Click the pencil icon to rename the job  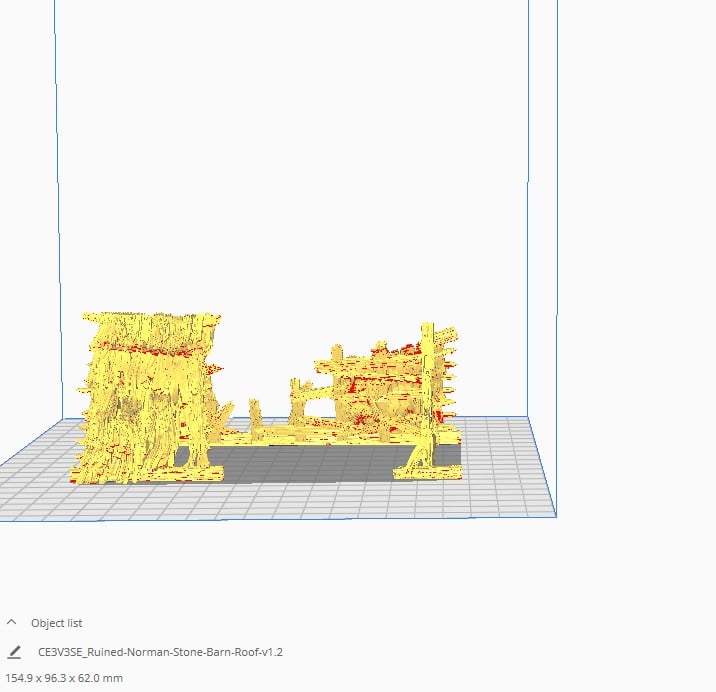point(14,652)
